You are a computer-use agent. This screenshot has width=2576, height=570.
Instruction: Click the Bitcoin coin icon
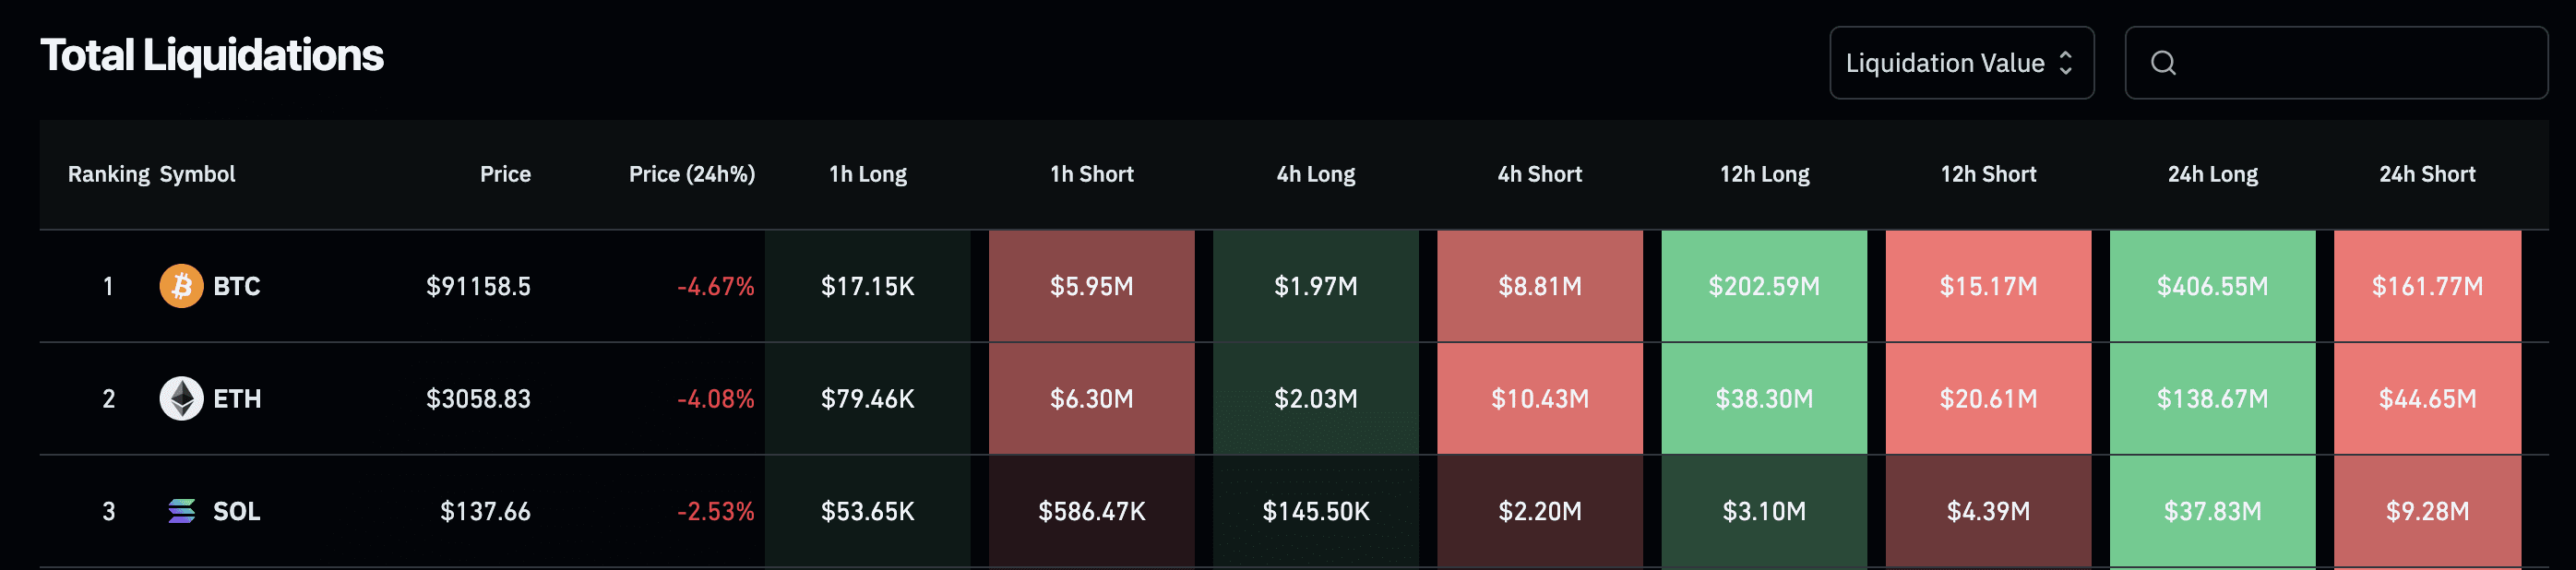181,286
